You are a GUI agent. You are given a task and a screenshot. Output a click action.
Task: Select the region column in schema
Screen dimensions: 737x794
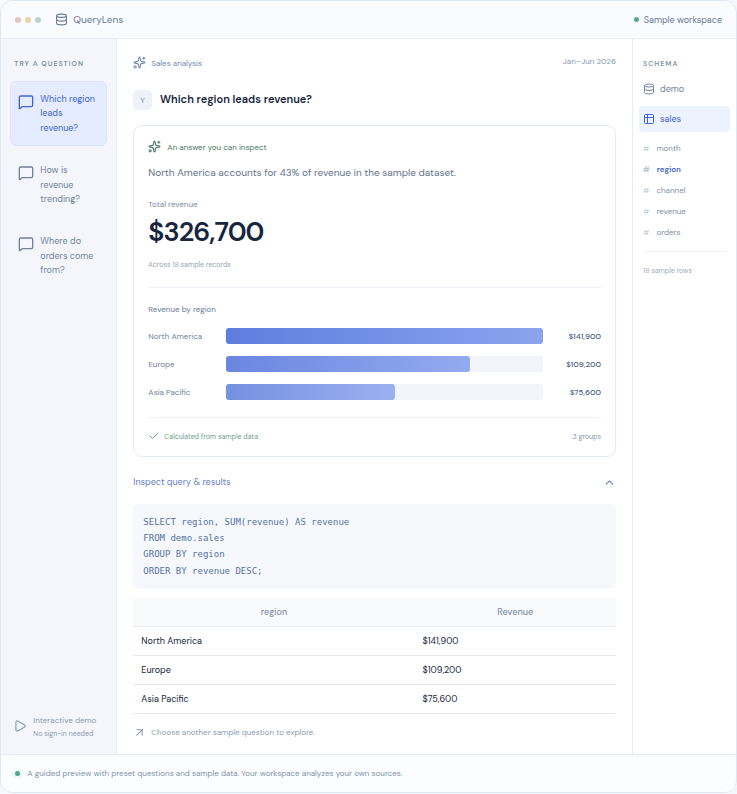pyautogui.click(x=668, y=169)
